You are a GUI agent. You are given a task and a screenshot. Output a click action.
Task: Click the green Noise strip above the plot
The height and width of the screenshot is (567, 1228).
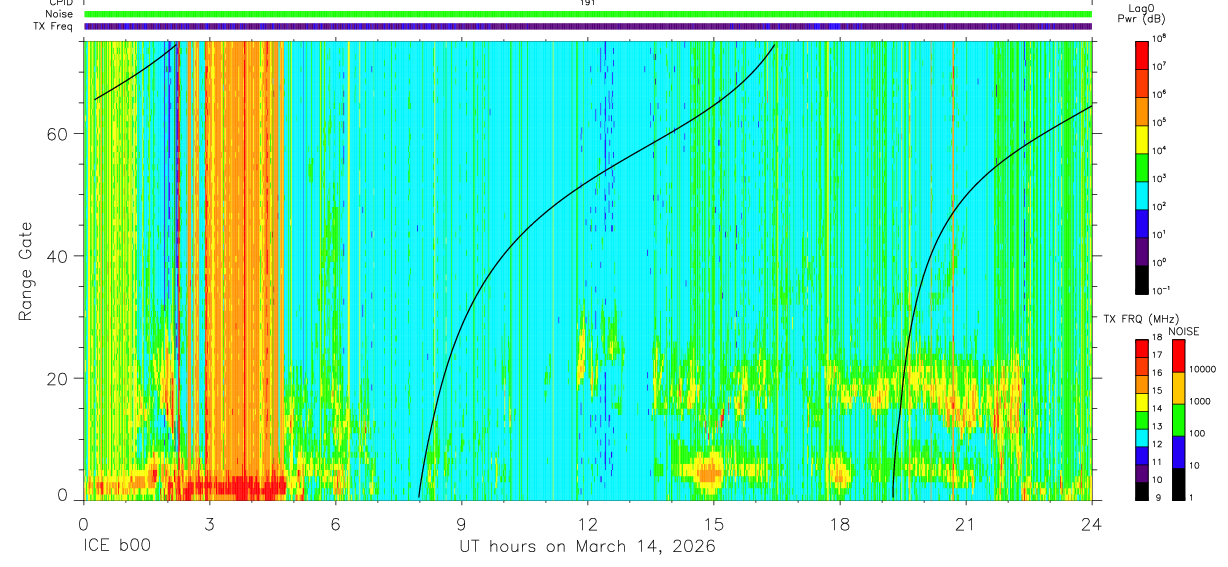[x=588, y=14]
